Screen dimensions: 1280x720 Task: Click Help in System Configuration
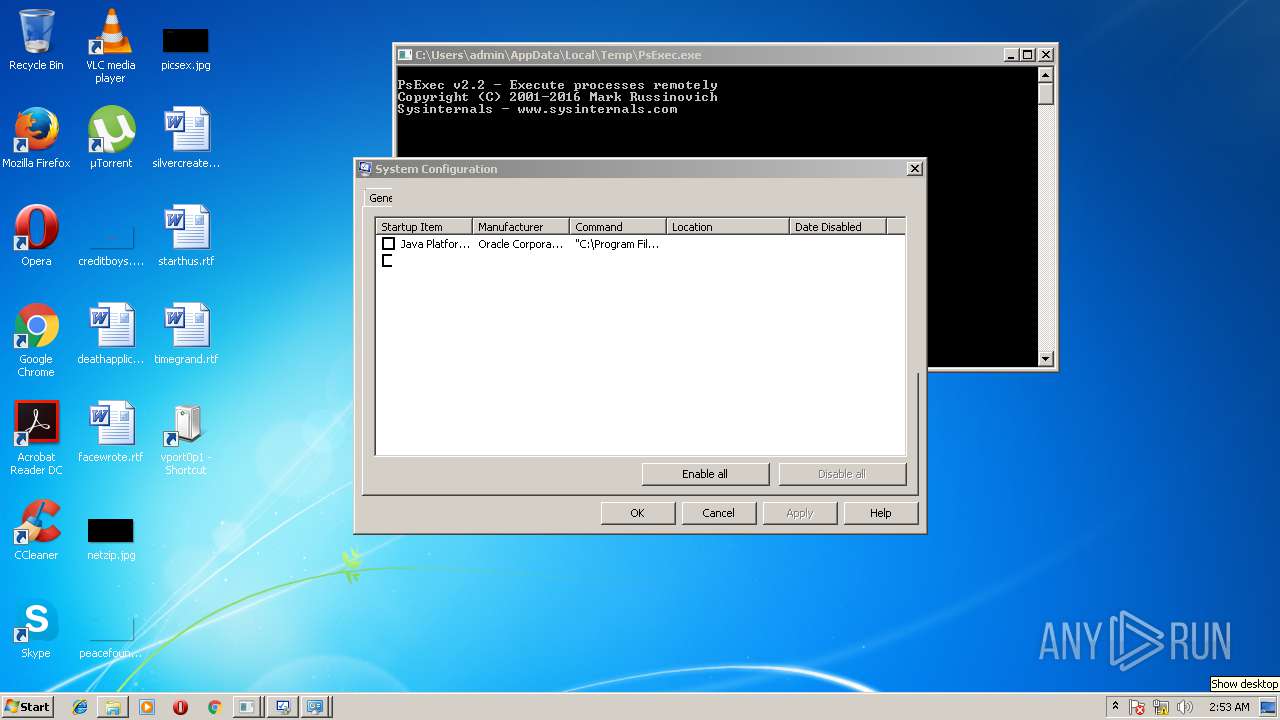pyautogui.click(x=880, y=513)
